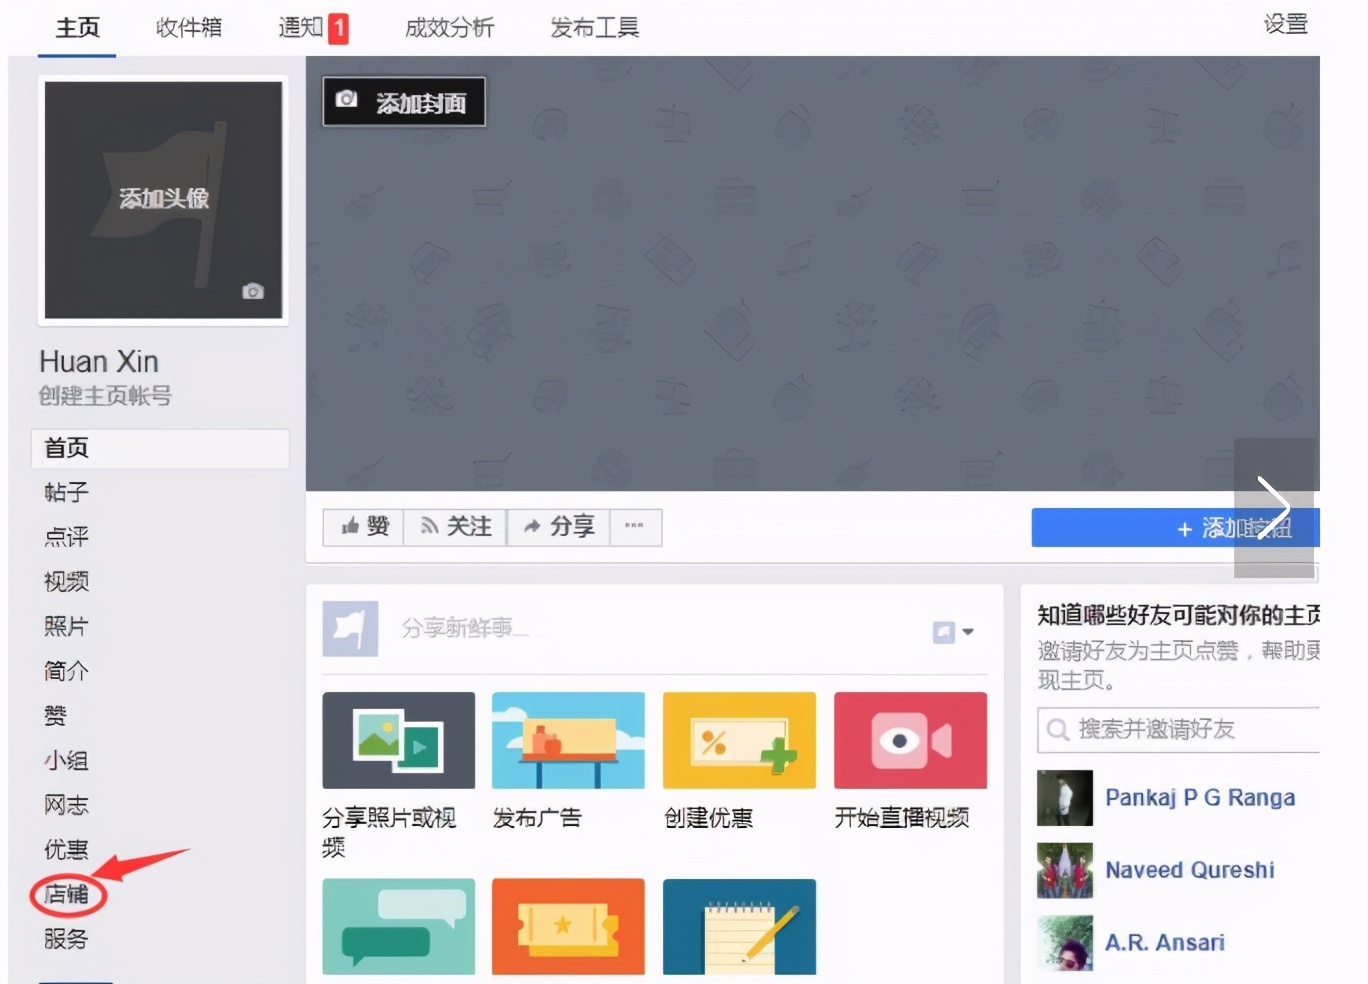Select 店铺 in the left sidebar
Viewport: 1368px width, 984px height.
(x=66, y=895)
